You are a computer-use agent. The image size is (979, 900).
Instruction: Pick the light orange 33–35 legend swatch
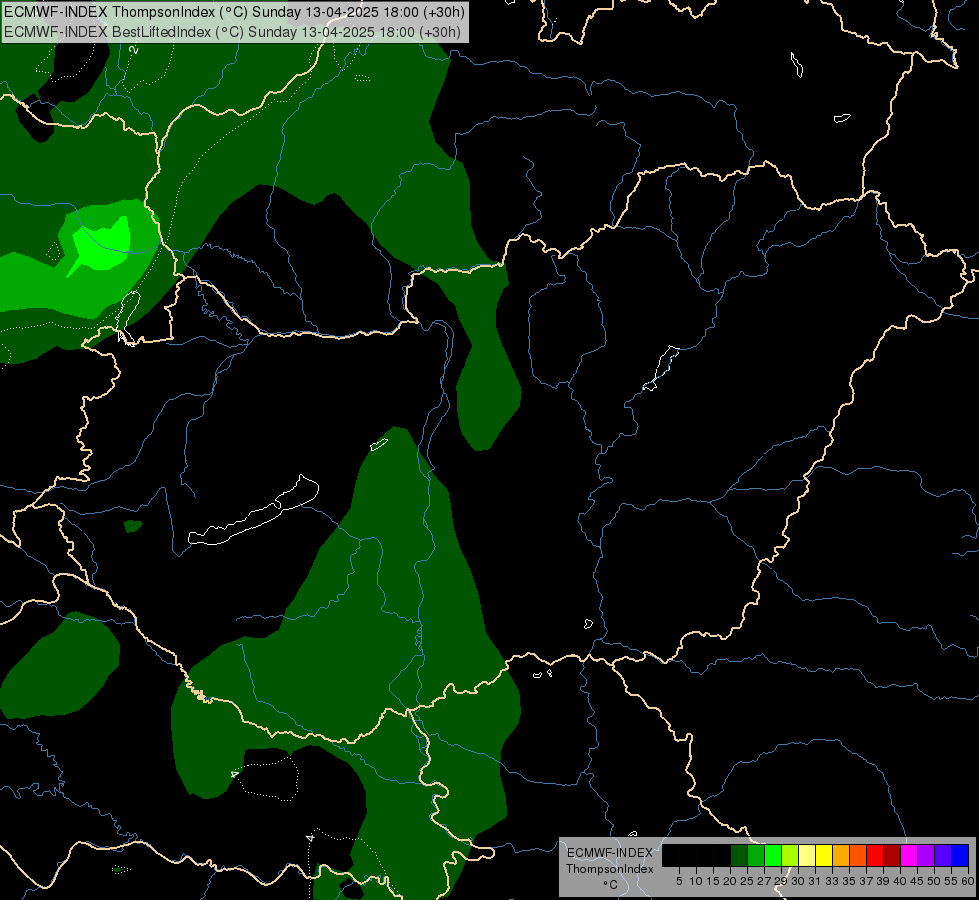(841, 855)
